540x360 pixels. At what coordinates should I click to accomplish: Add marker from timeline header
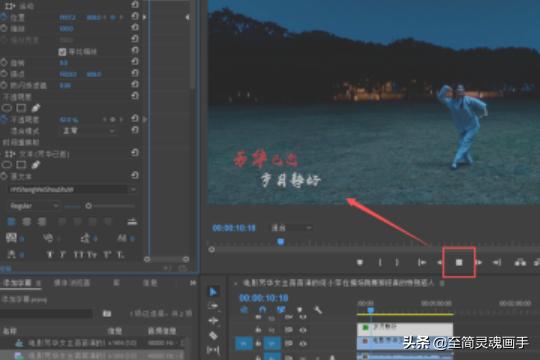click(x=300, y=310)
